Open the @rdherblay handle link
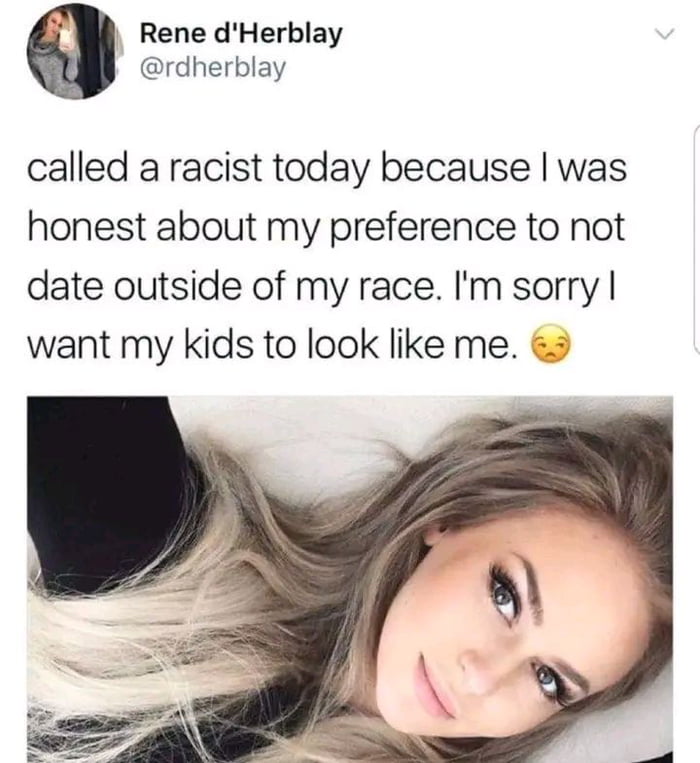 pyautogui.click(x=213, y=68)
